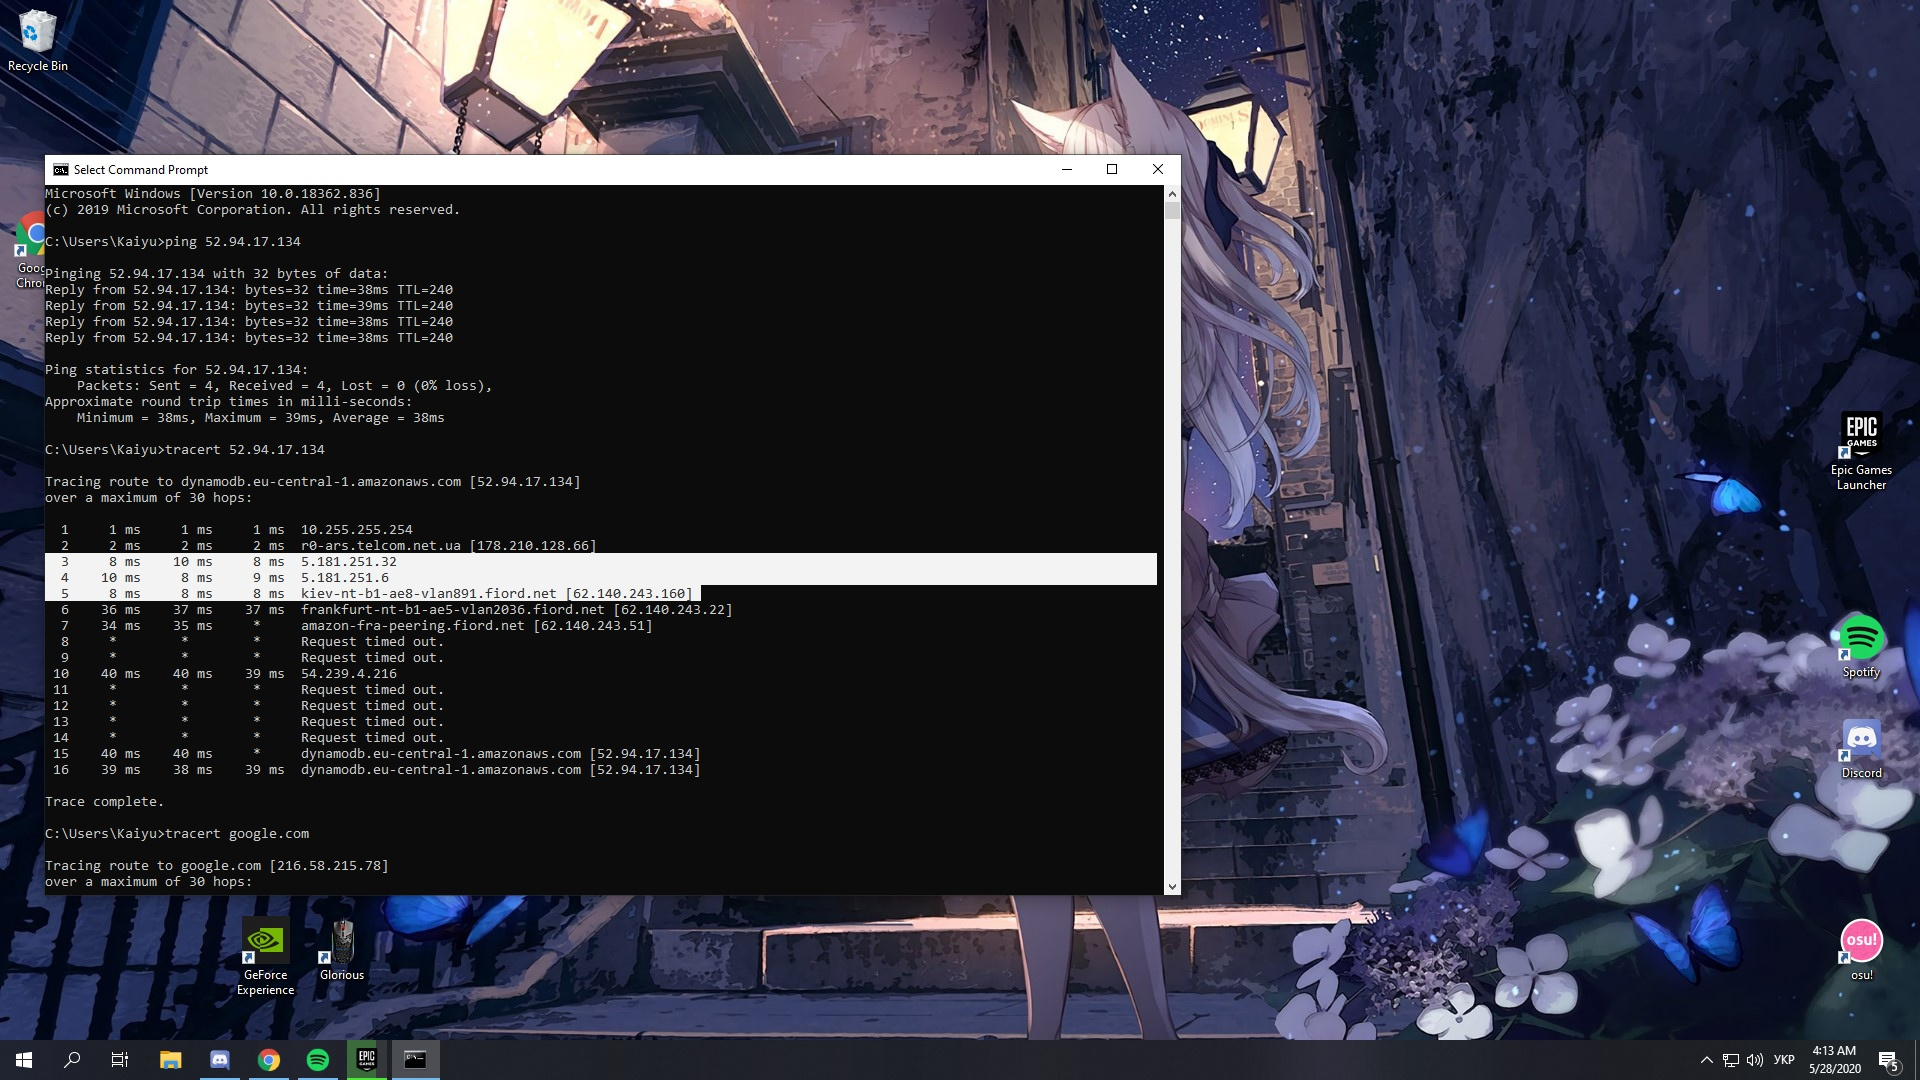
Task: Click the console scrollbar down arrow
Action: point(1172,887)
